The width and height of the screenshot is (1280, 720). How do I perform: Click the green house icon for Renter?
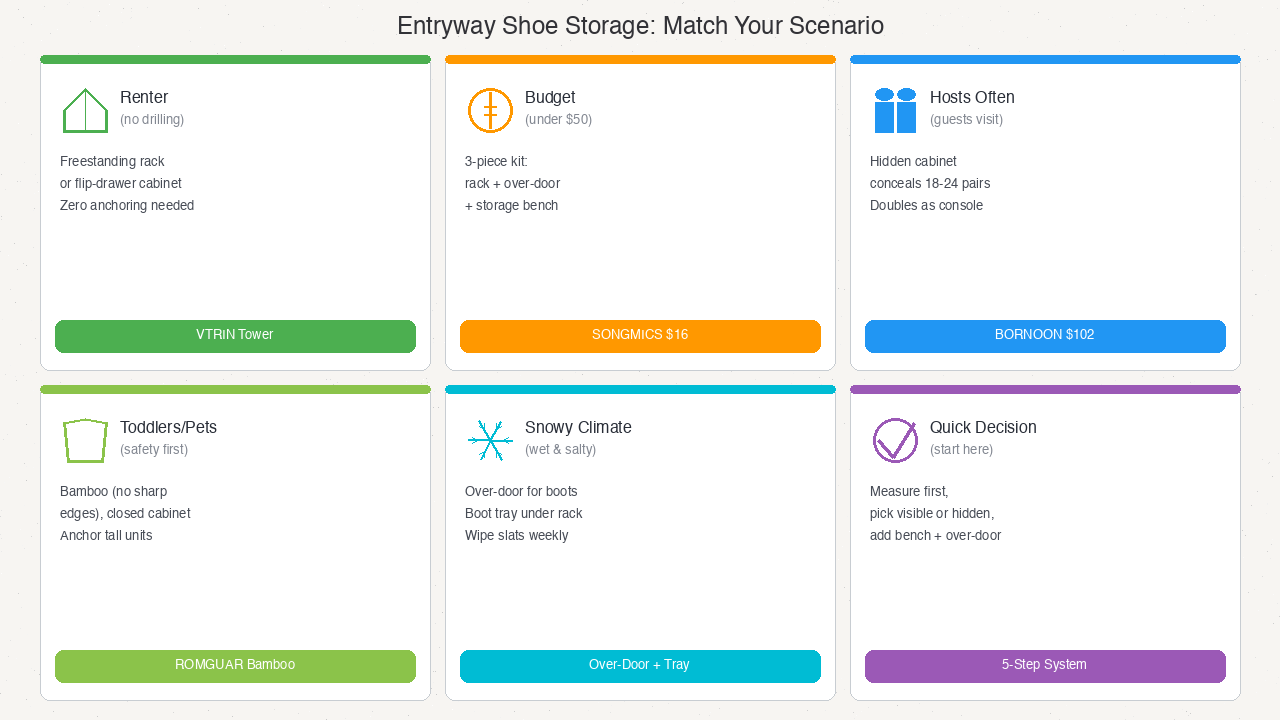(x=85, y=110)
